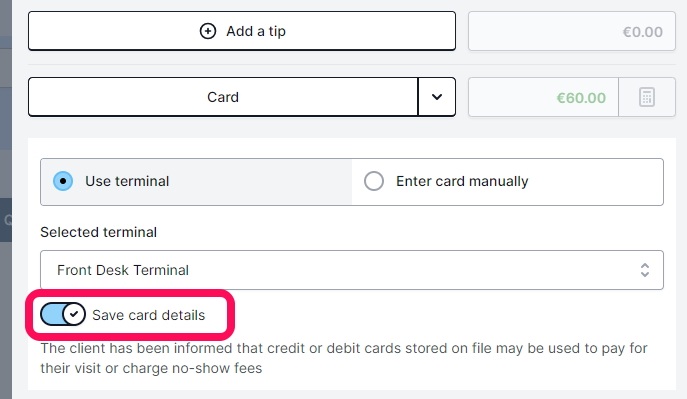Click the dimmed background strip at left

pyautogui.click(x=6, y=199)
